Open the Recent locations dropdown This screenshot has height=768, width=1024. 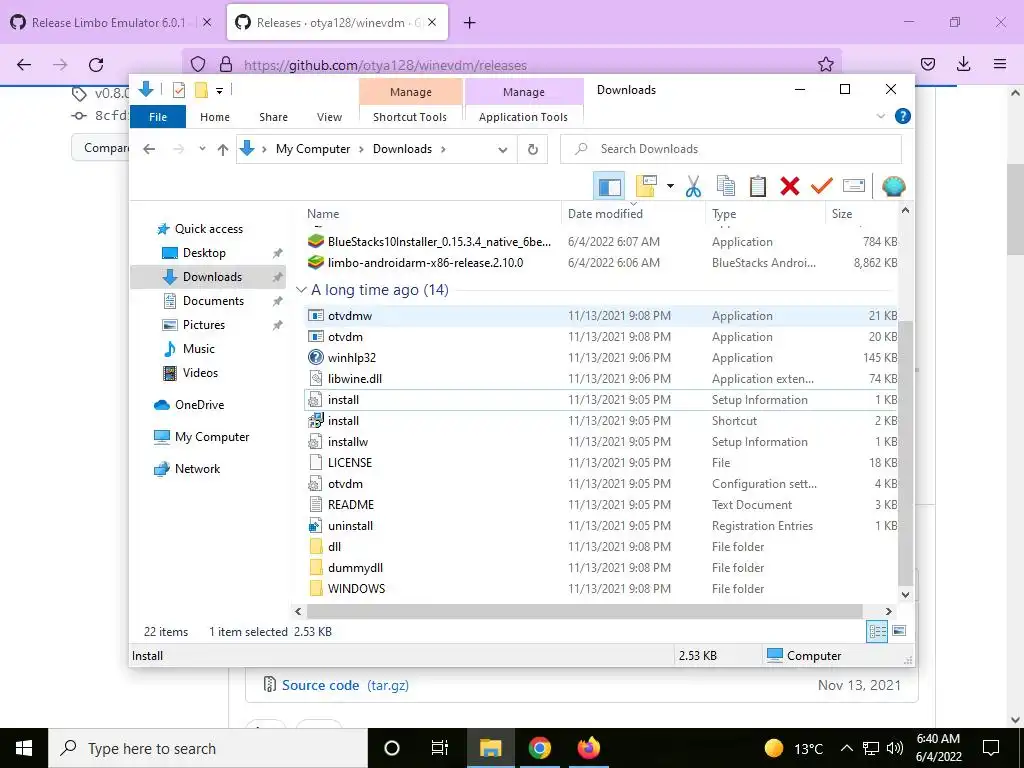tap(202, 149)
